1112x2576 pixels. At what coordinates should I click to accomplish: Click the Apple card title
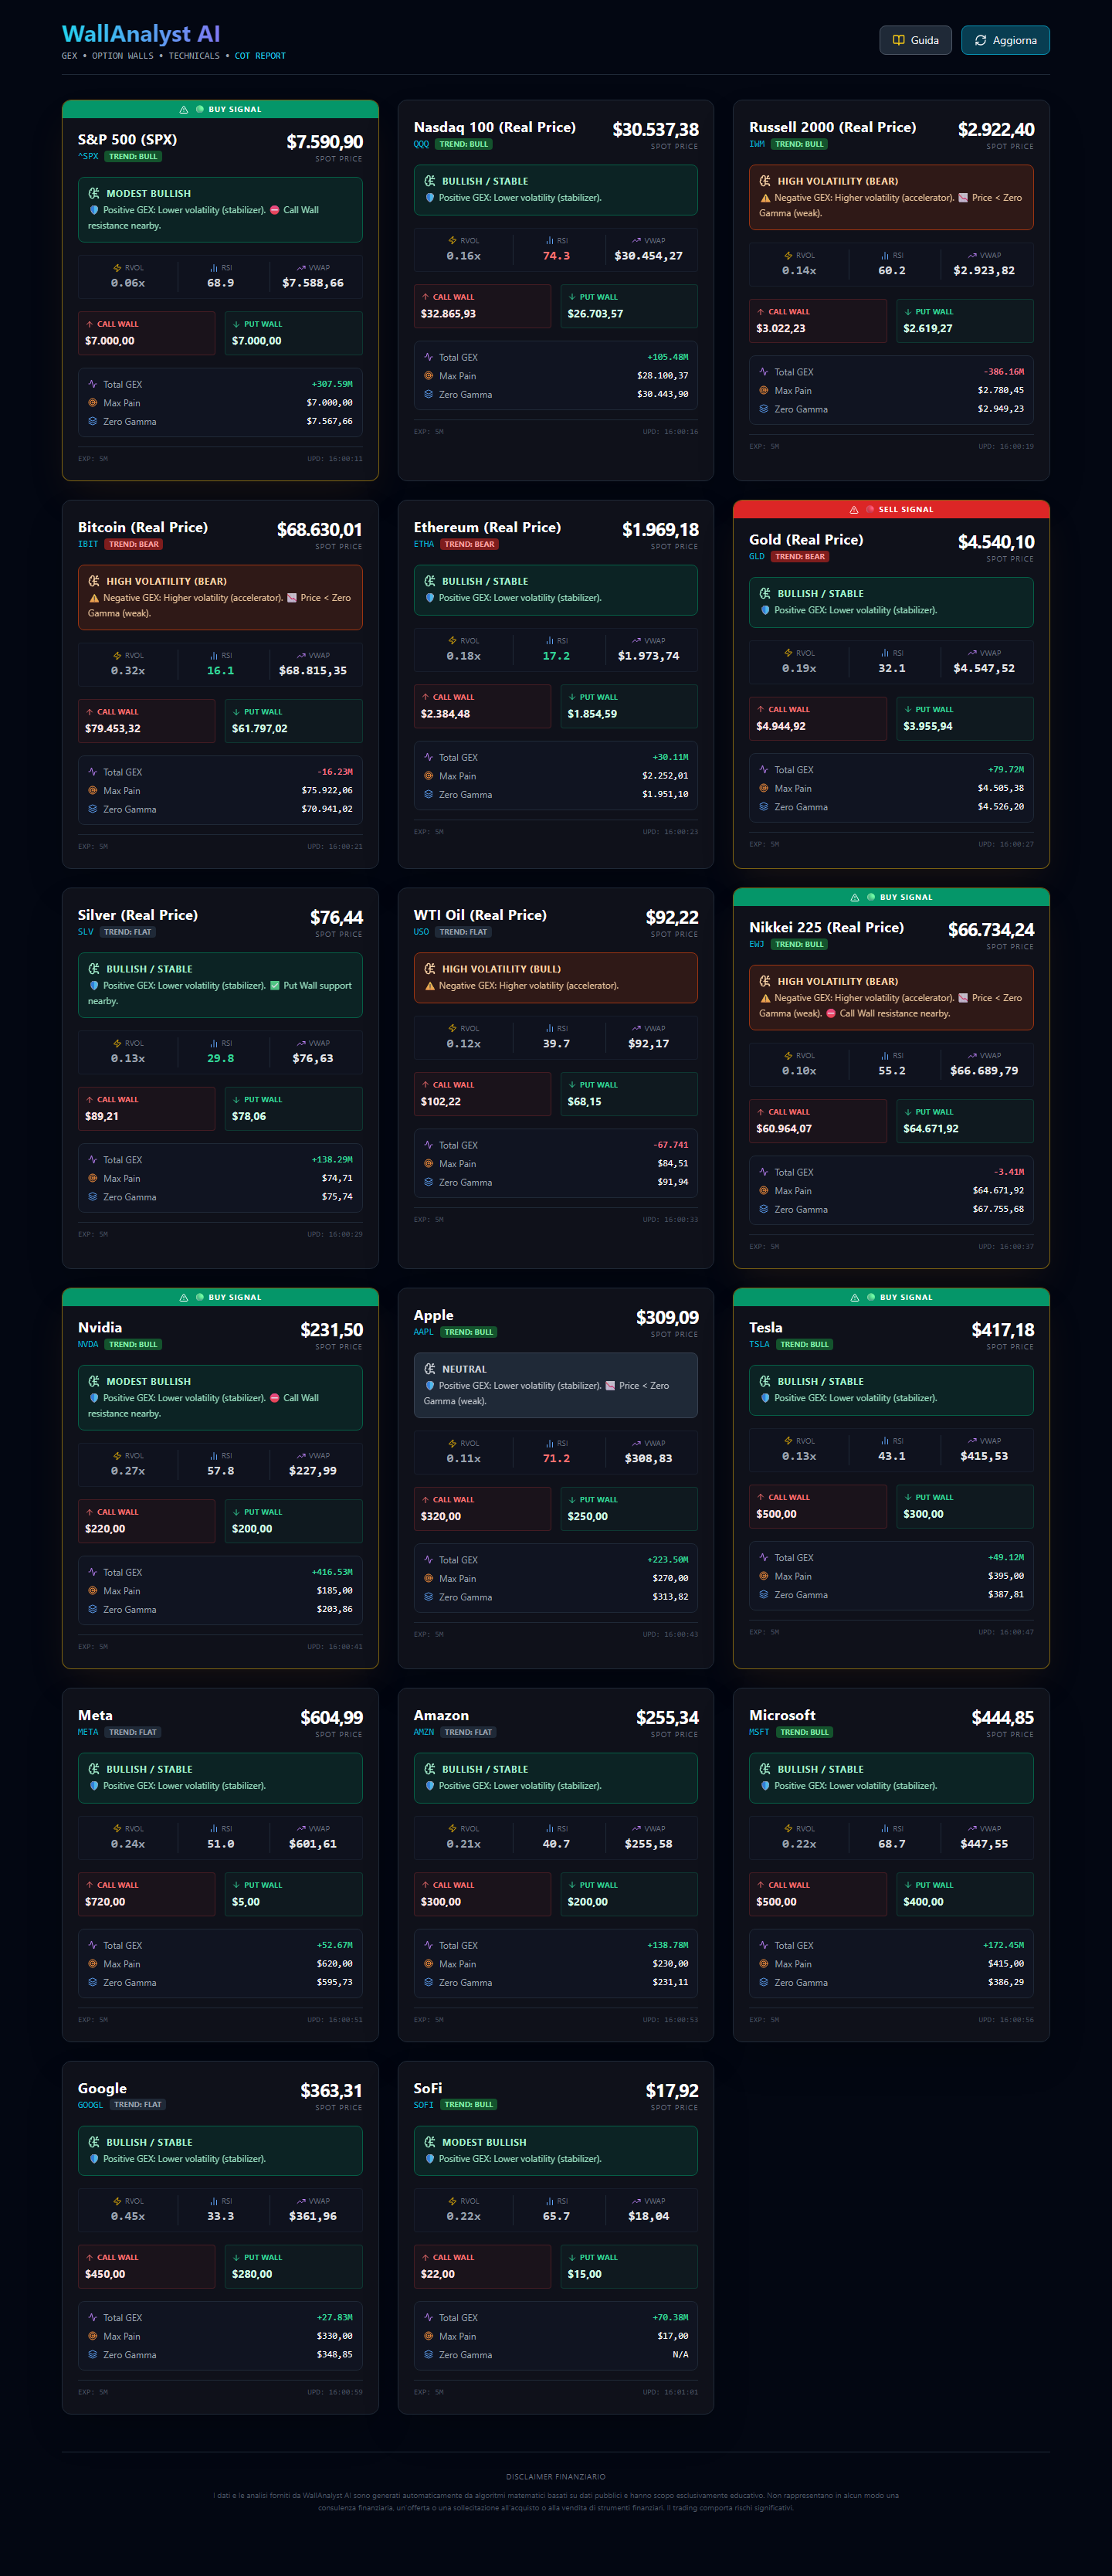tap(434, 1316)
